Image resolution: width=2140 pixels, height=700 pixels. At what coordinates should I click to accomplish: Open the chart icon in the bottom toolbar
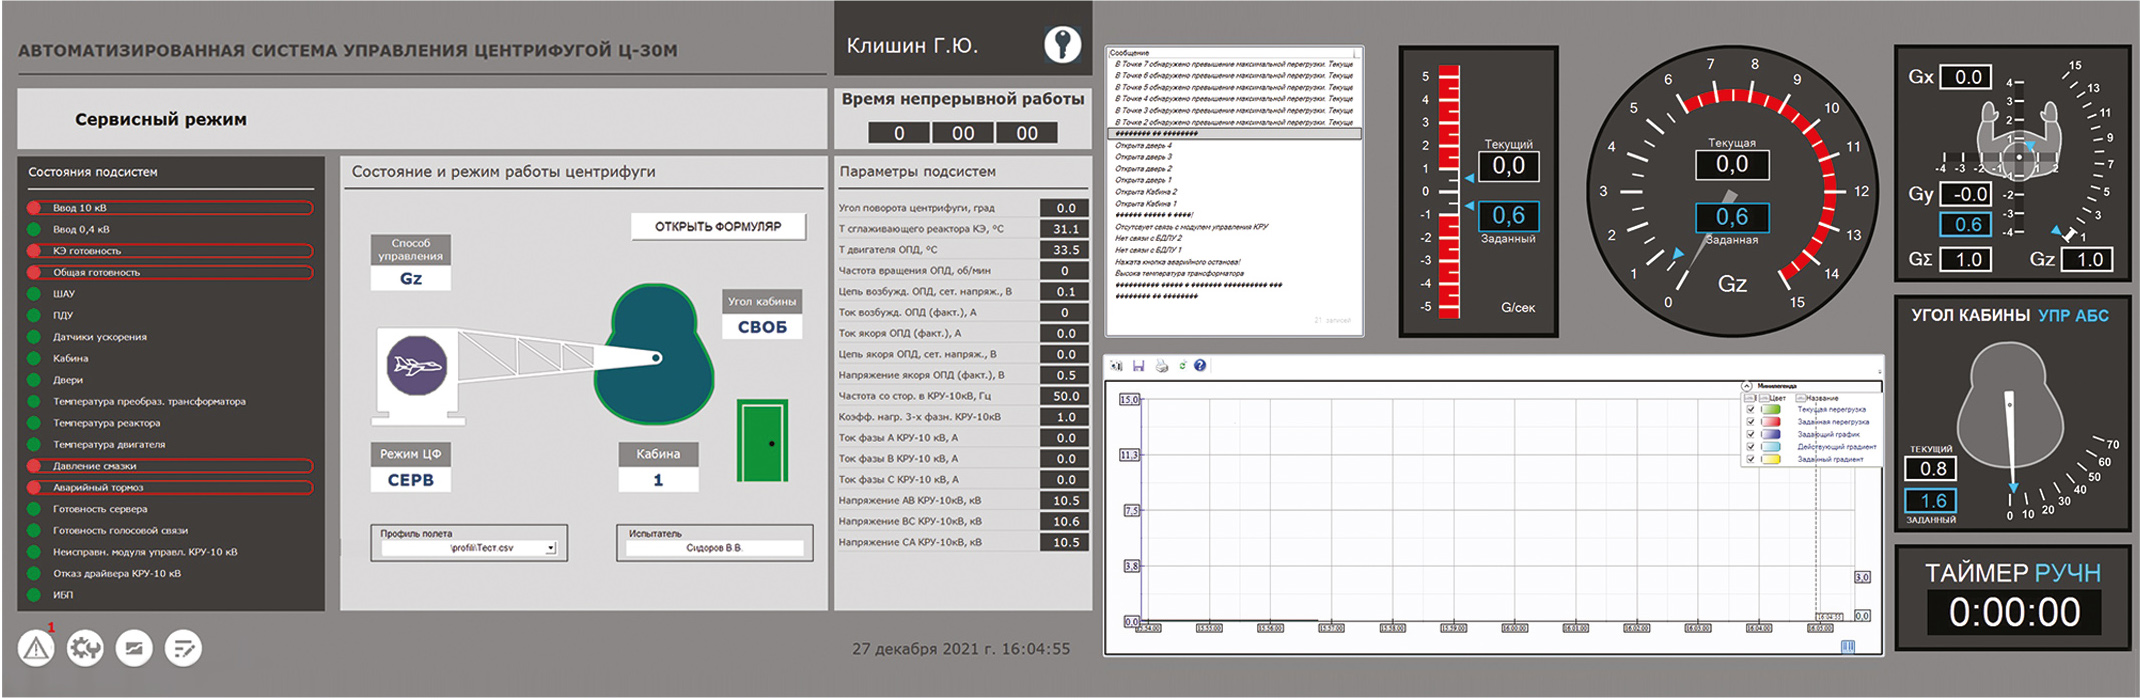pos(134,648)
